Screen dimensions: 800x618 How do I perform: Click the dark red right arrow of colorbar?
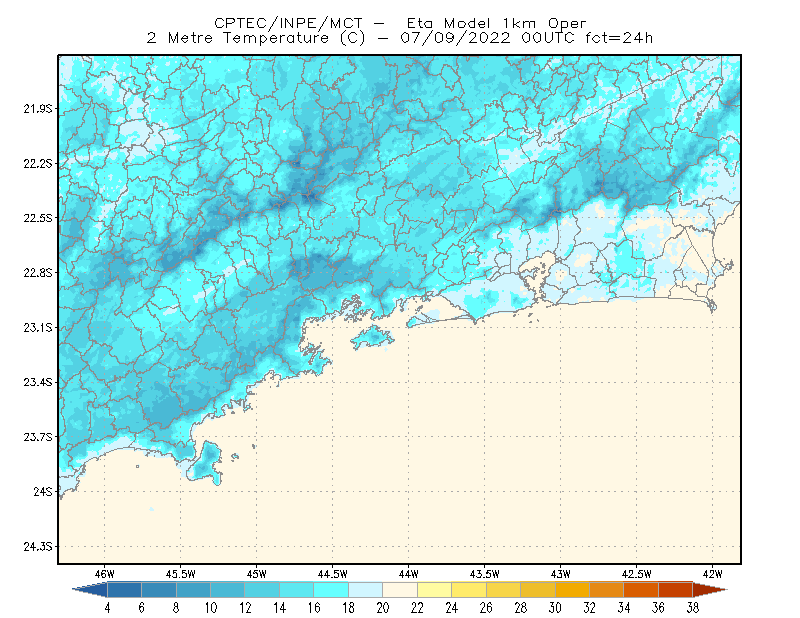pyautogui.click(x=710, y=590)
